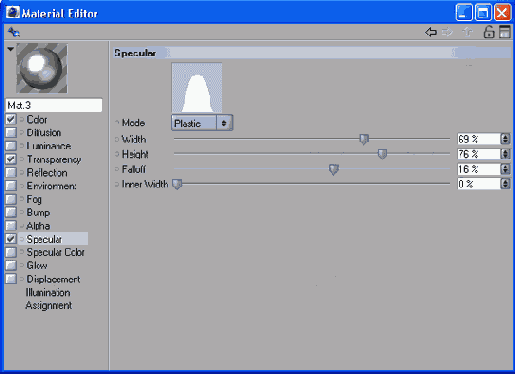
Task: Click the Width slider handle
Action: point(364,139)
